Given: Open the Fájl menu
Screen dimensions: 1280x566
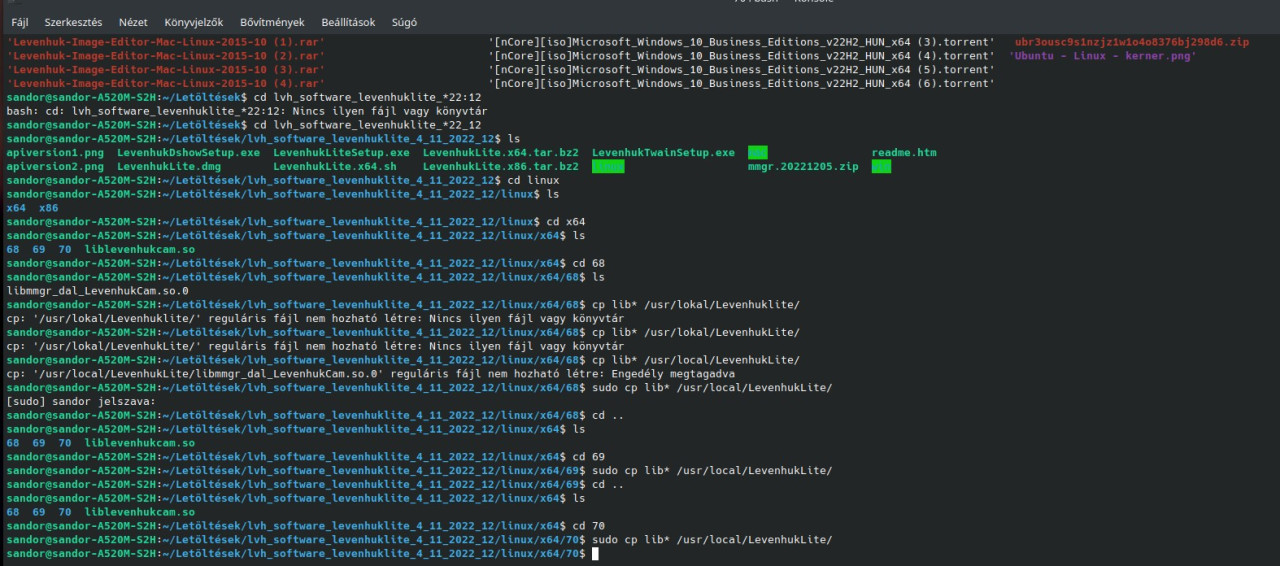Looking at the screenshot, I should click(19, 22).
